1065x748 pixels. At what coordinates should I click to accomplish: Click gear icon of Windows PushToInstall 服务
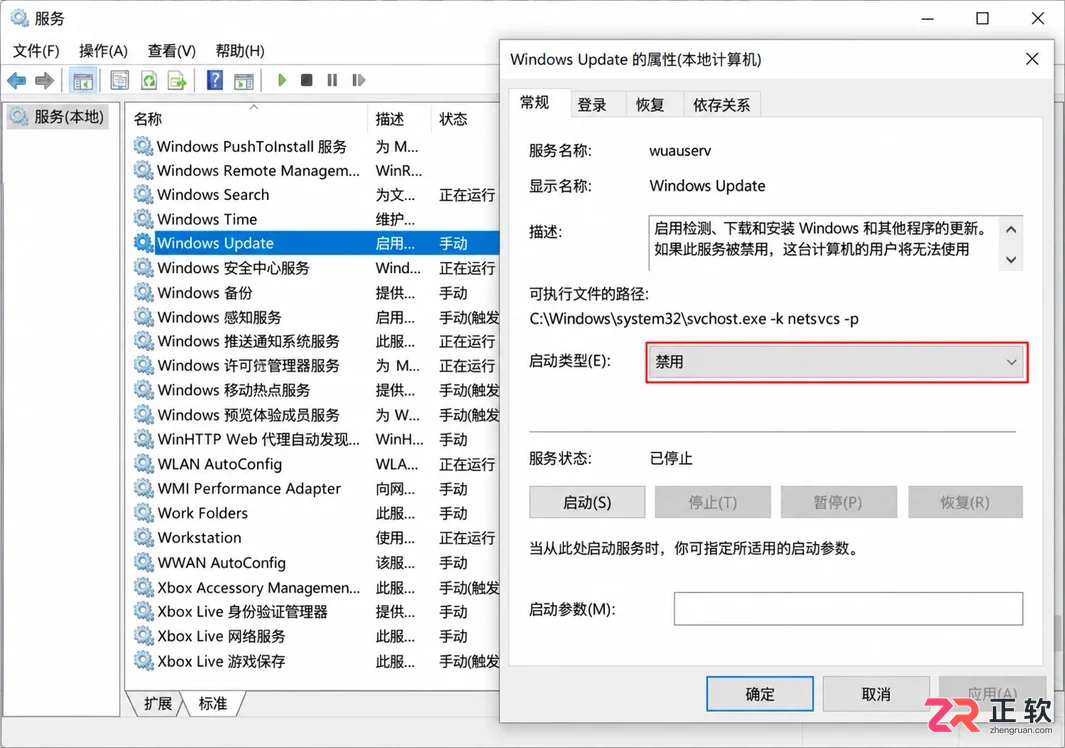point(143,146)
